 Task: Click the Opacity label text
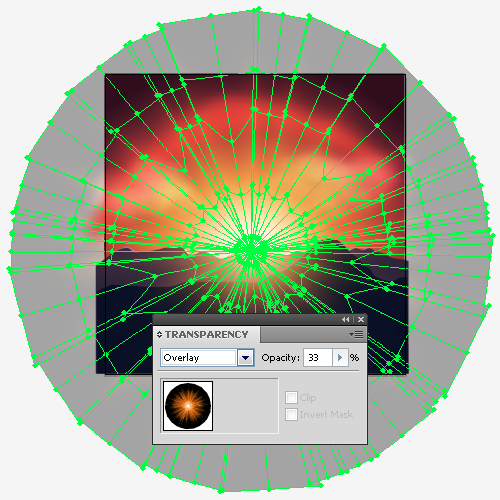281,358
